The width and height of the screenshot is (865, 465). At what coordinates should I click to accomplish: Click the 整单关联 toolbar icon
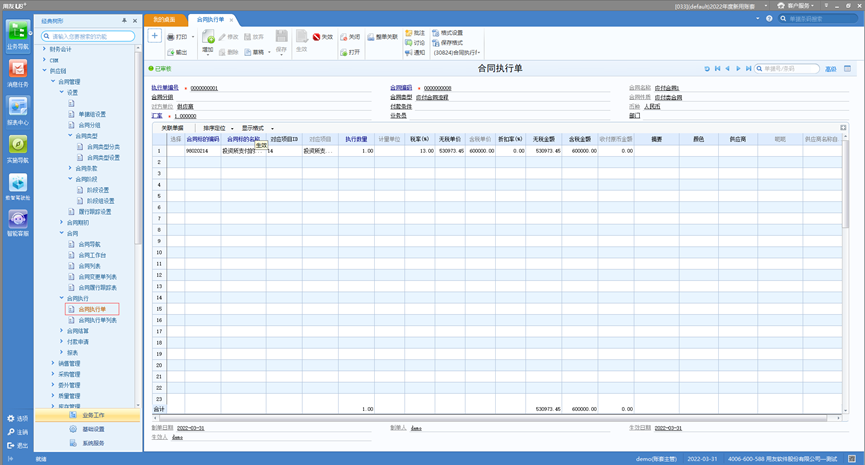pos(371,37)
